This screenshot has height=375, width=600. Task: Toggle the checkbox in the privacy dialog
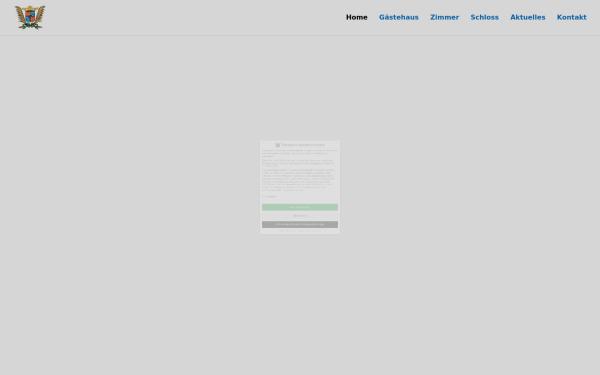click(263, 197)
